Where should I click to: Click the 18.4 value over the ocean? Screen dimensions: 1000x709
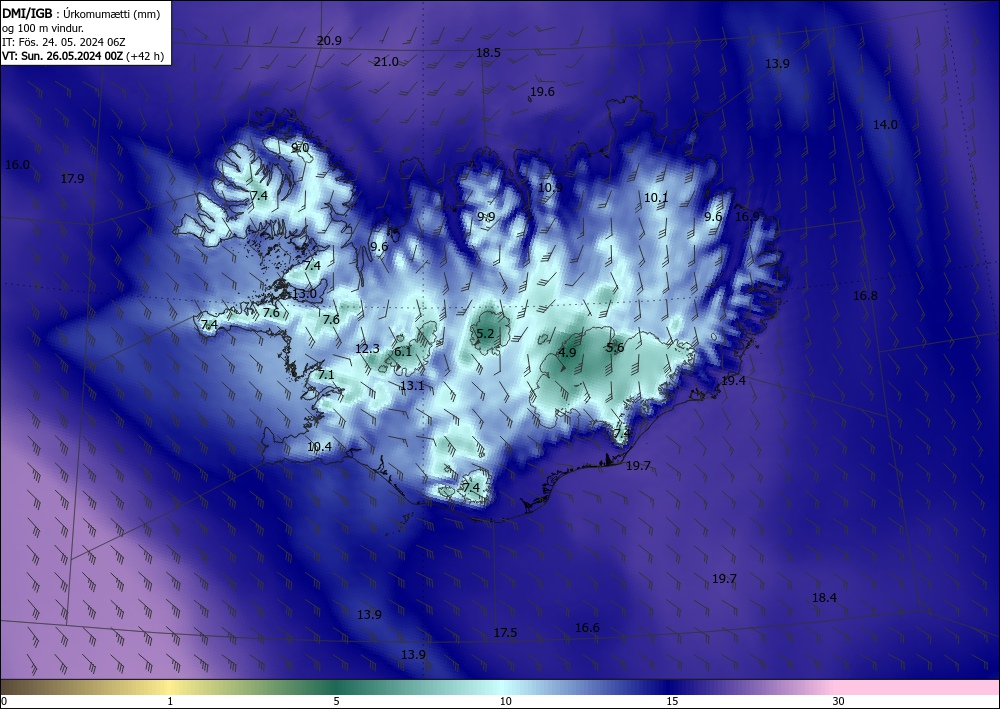point(824,598)
